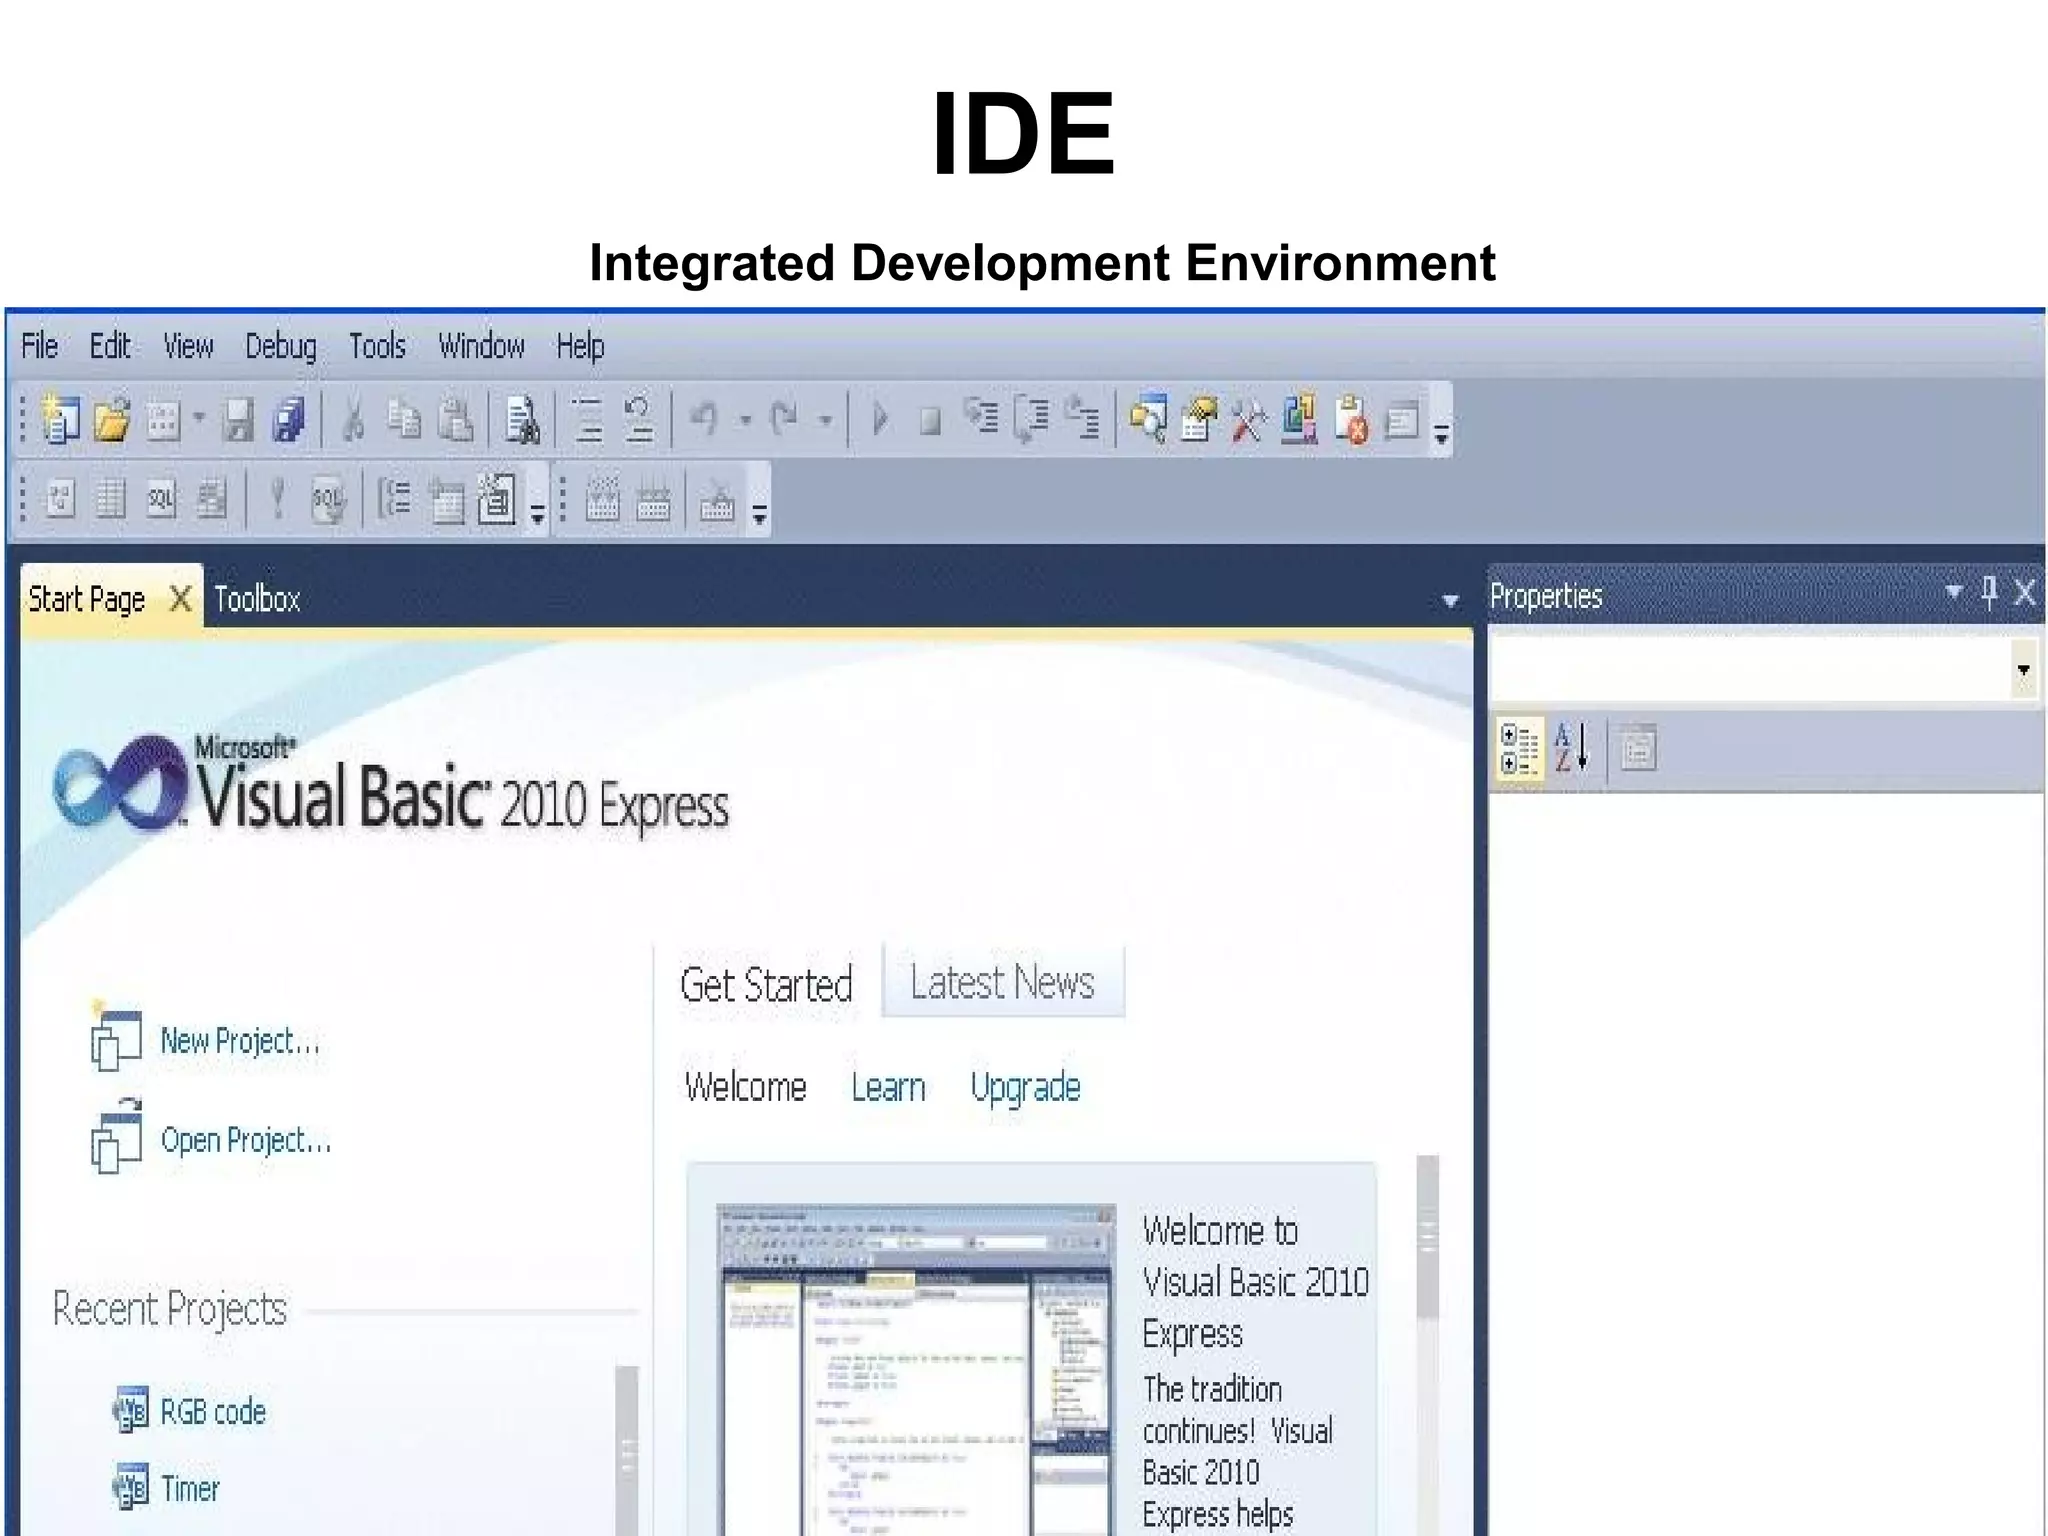Click the Uncomment Lines icon
The width and height of the screenshot is (2048, 1536).
pos(639,419)
